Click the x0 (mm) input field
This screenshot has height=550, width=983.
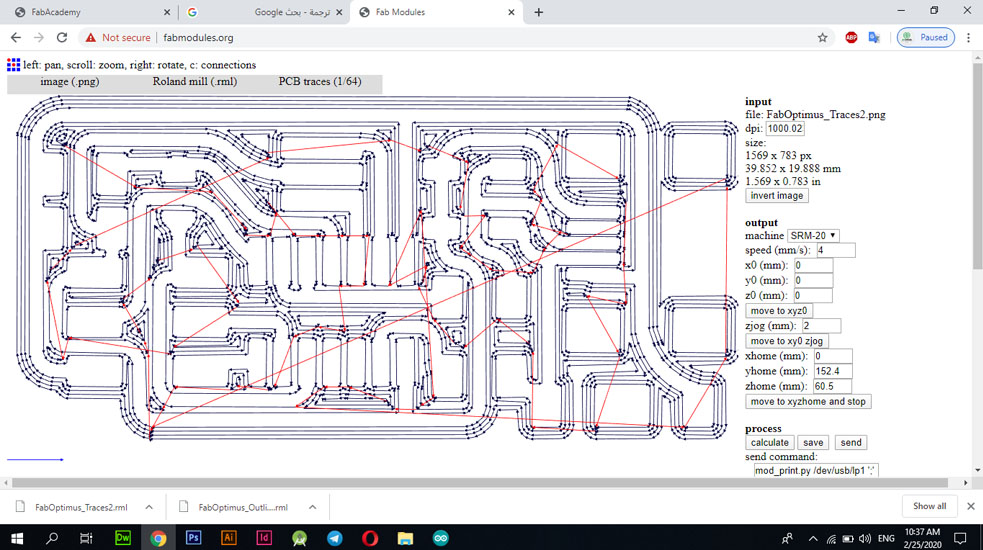[x=814, y=265]
